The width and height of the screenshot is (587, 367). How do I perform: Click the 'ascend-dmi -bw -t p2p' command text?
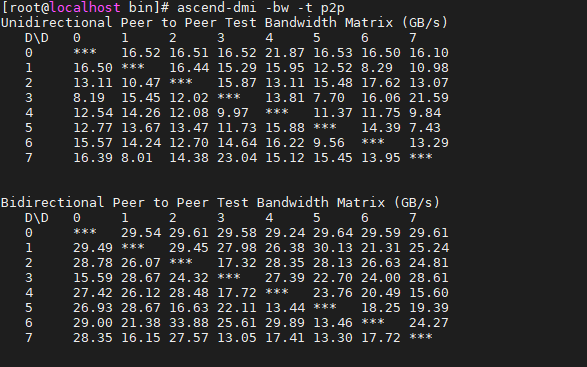[261, 7]
